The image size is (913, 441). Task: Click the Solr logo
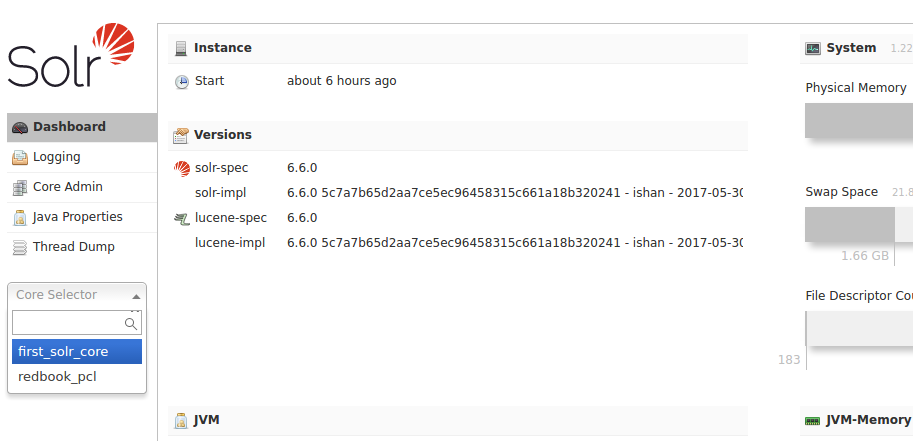[x=70, y=55]
